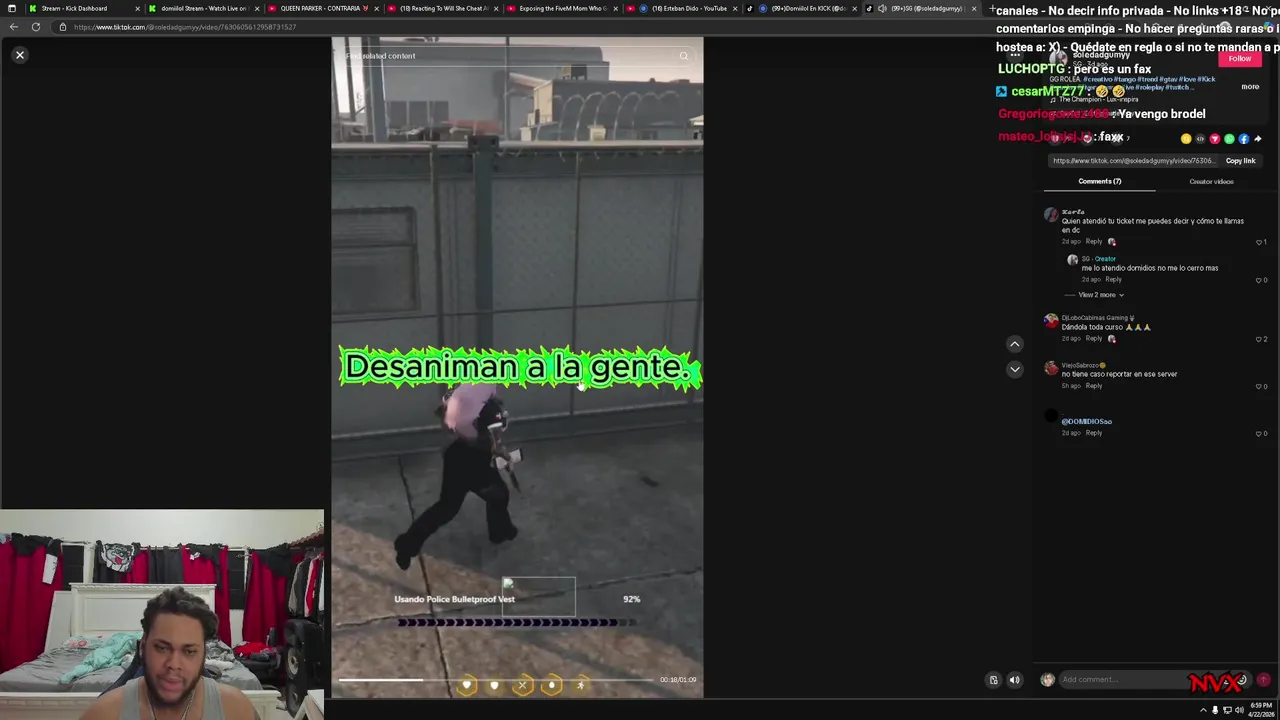1280x720 pixels.
Task: Go to next video with down arrow
Action: (x=1014, y=369)
